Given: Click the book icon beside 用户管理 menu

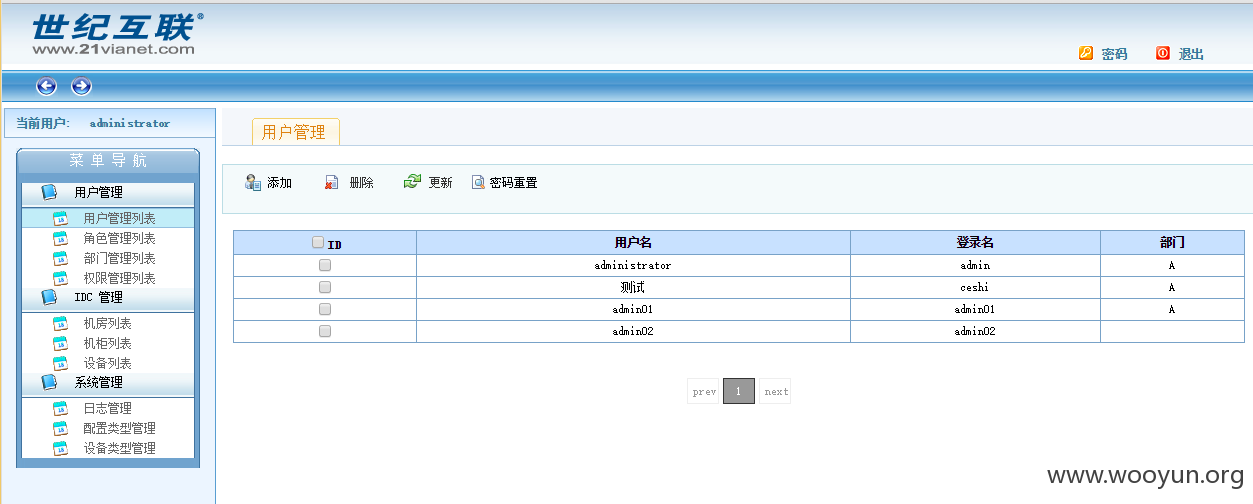Looking at the screenshot, I should point(49,192).
